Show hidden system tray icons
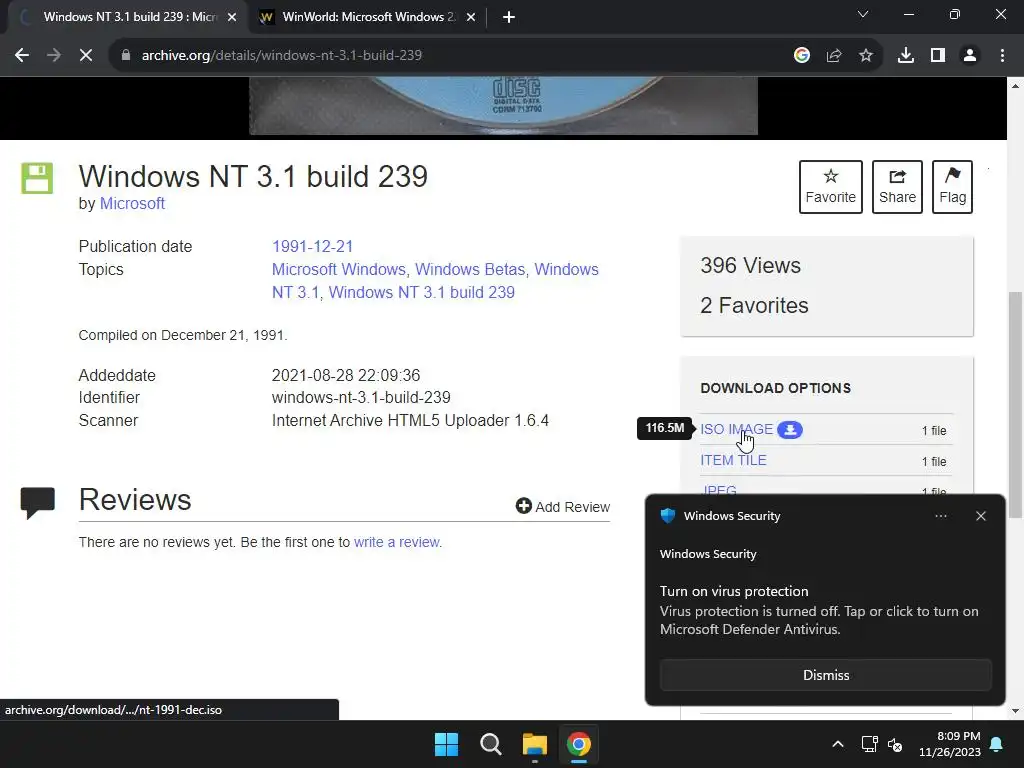 838,744
